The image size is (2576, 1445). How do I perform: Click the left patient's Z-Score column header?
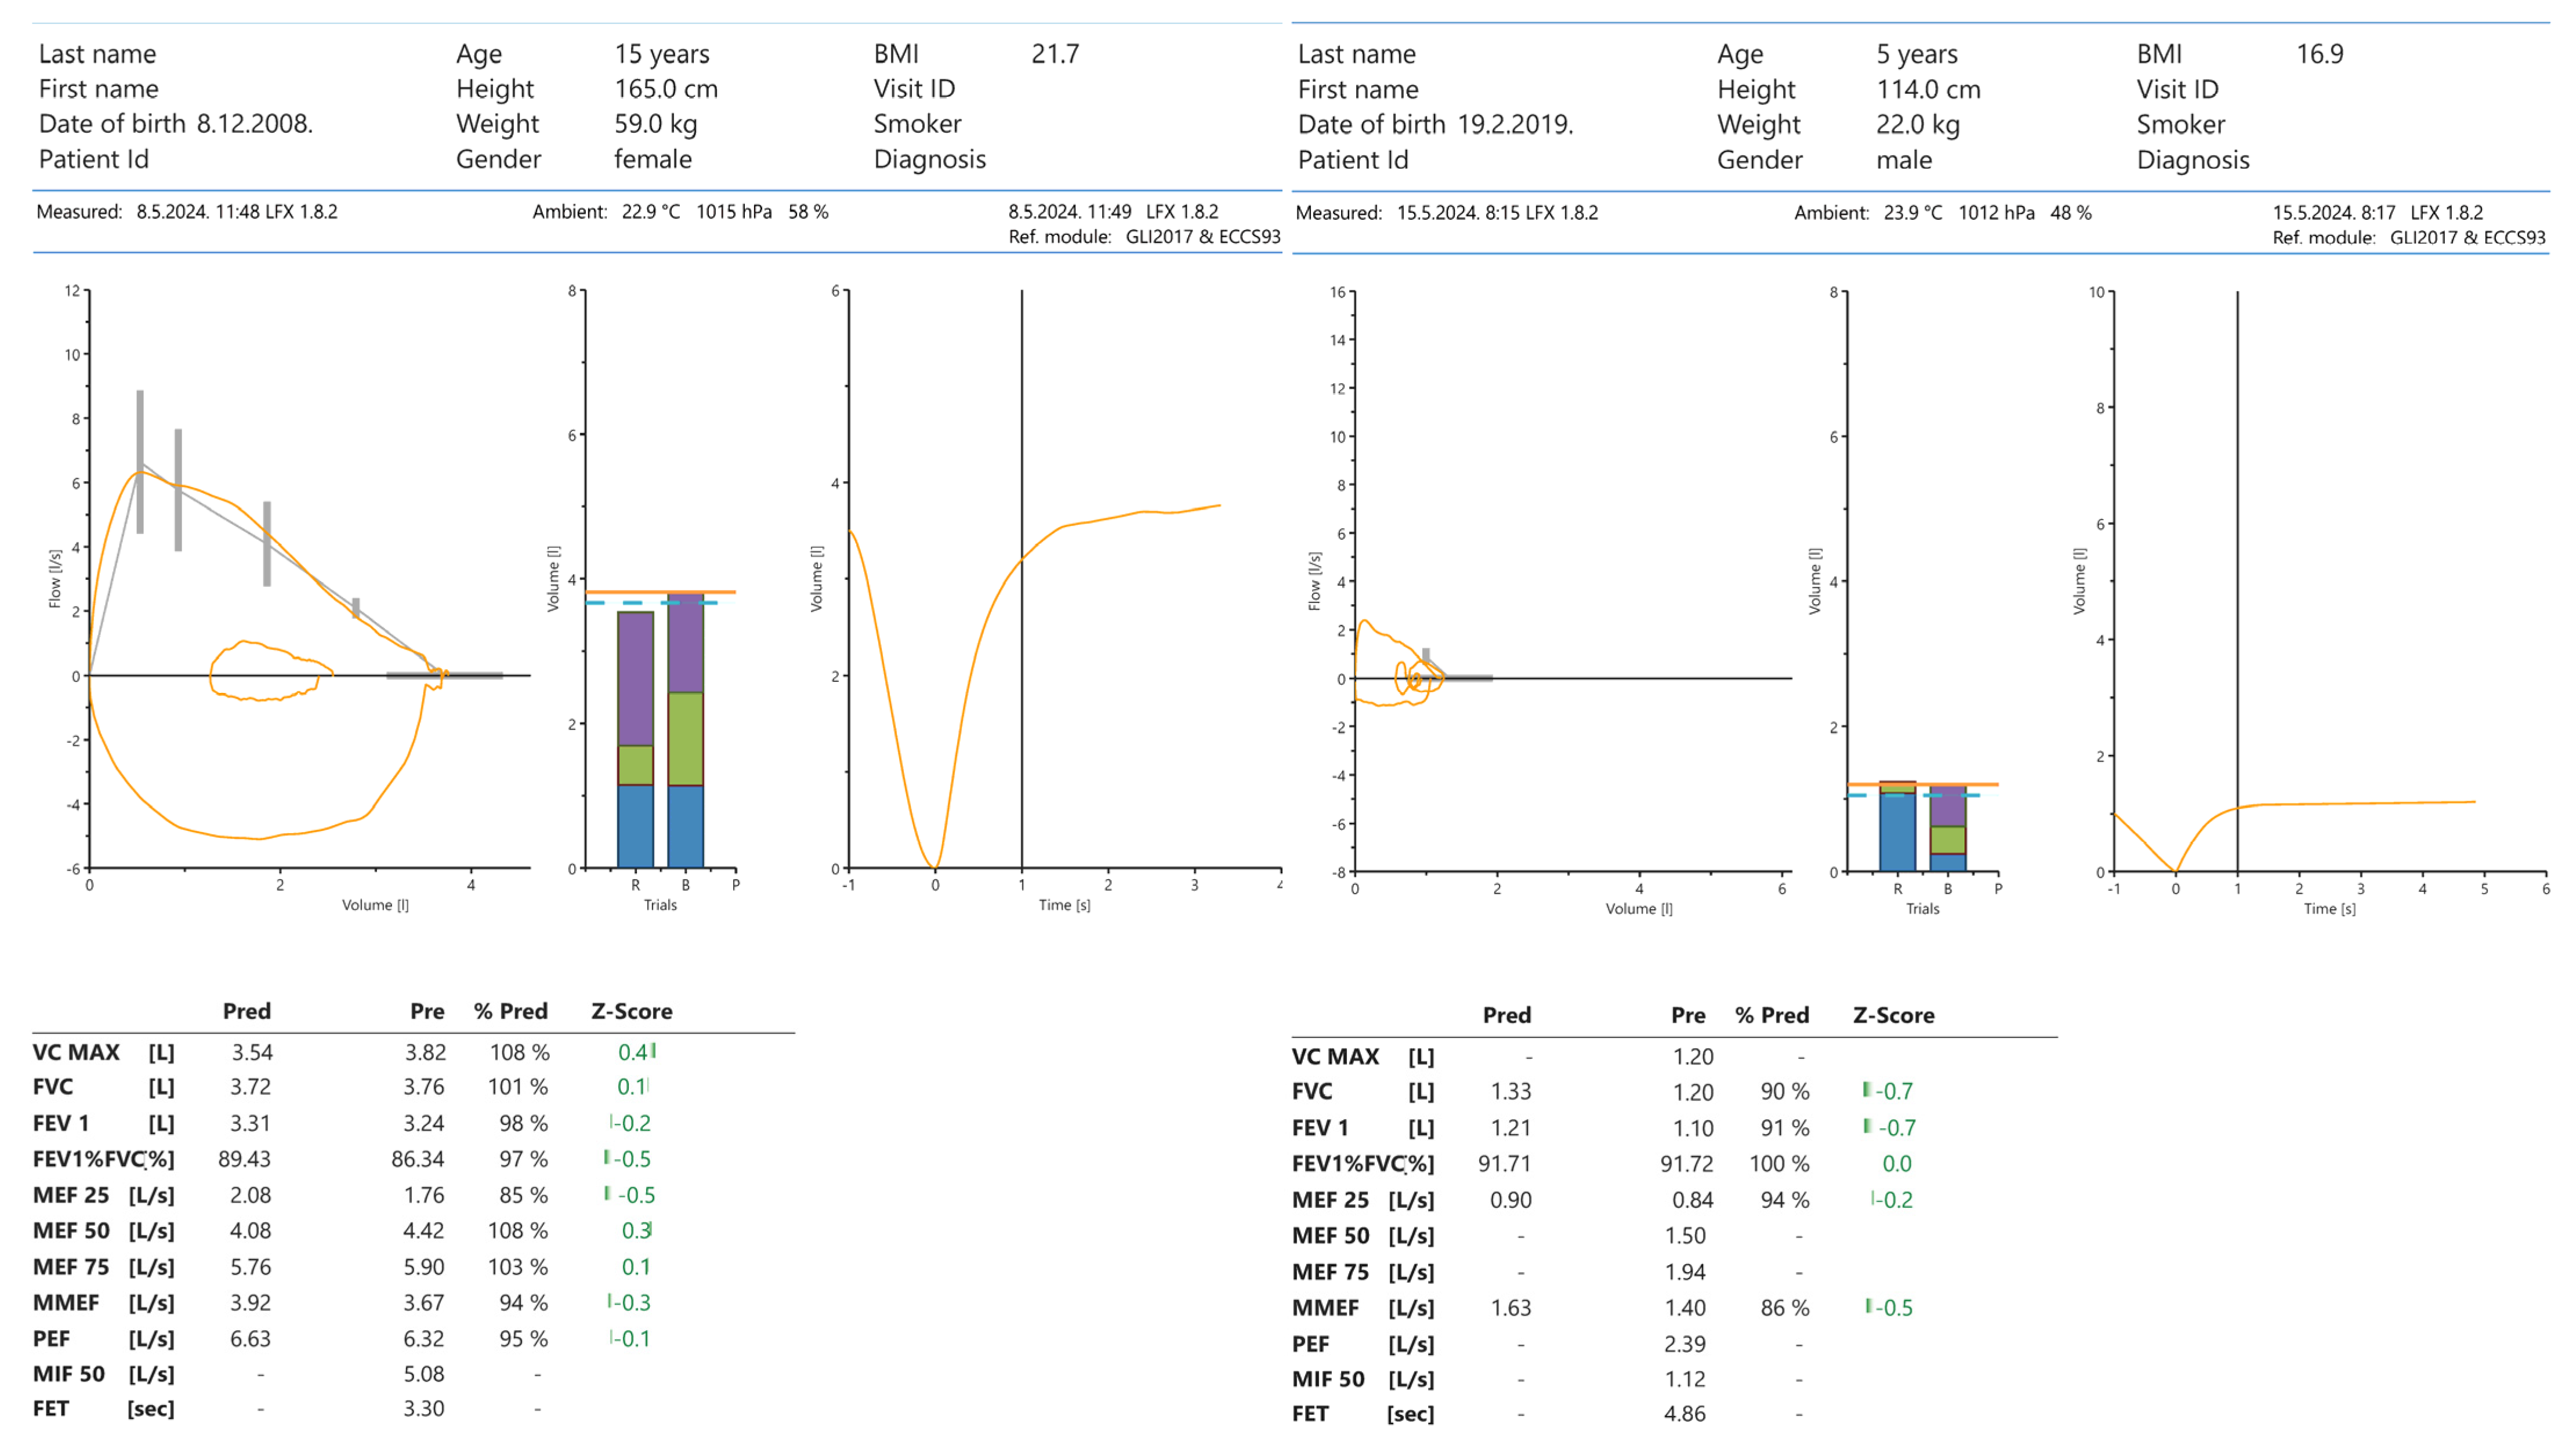pos(631,1011)
